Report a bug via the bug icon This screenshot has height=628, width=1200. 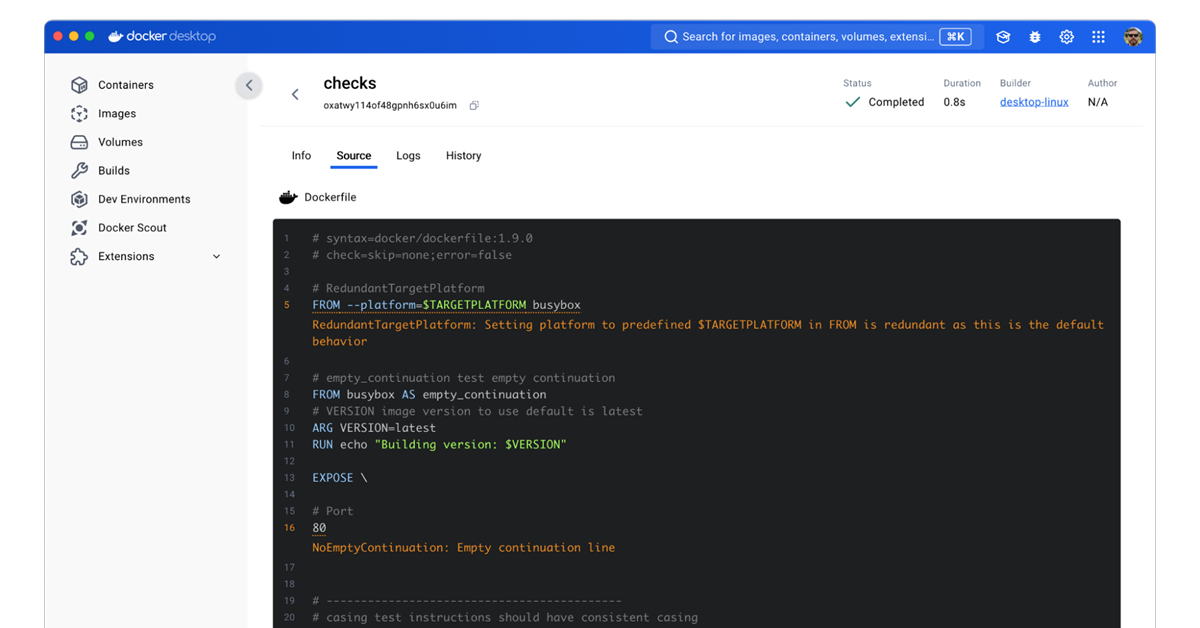tap(1034, 36)
